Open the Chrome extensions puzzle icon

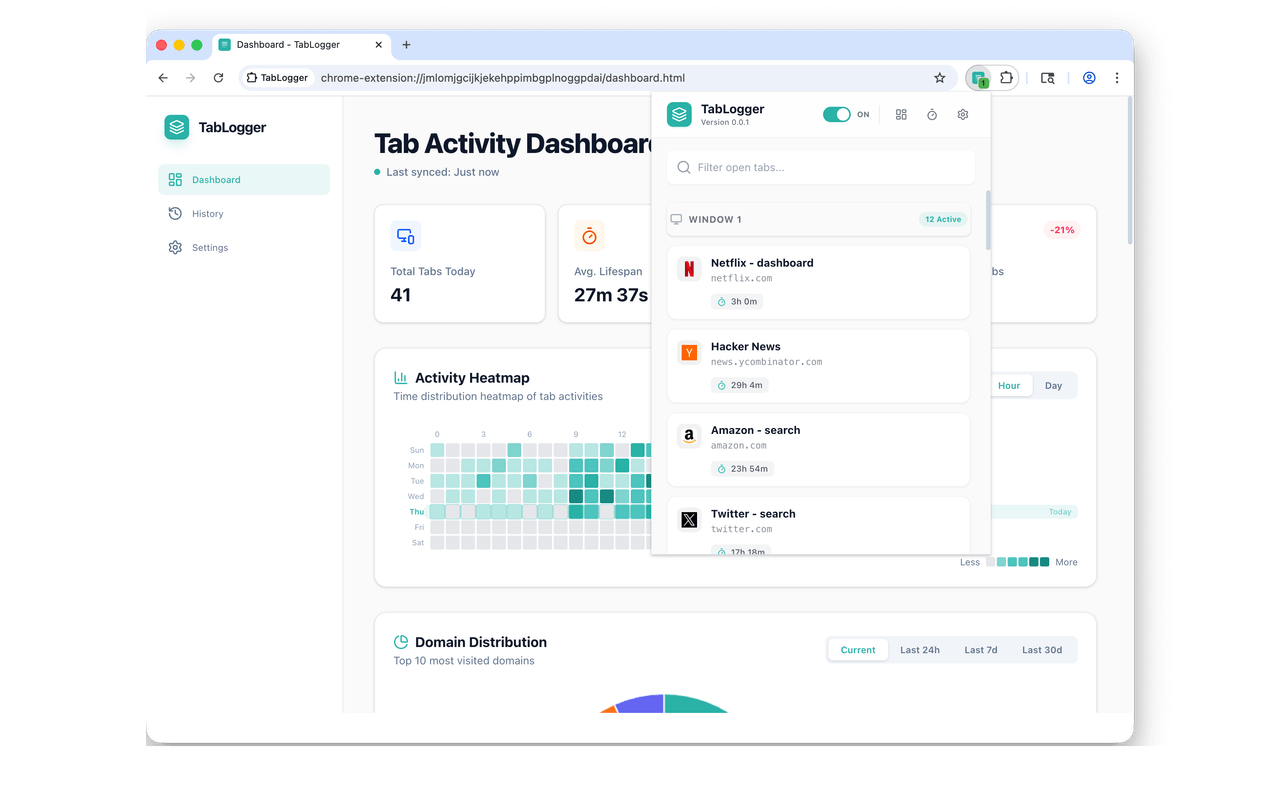pos(1006,78)
